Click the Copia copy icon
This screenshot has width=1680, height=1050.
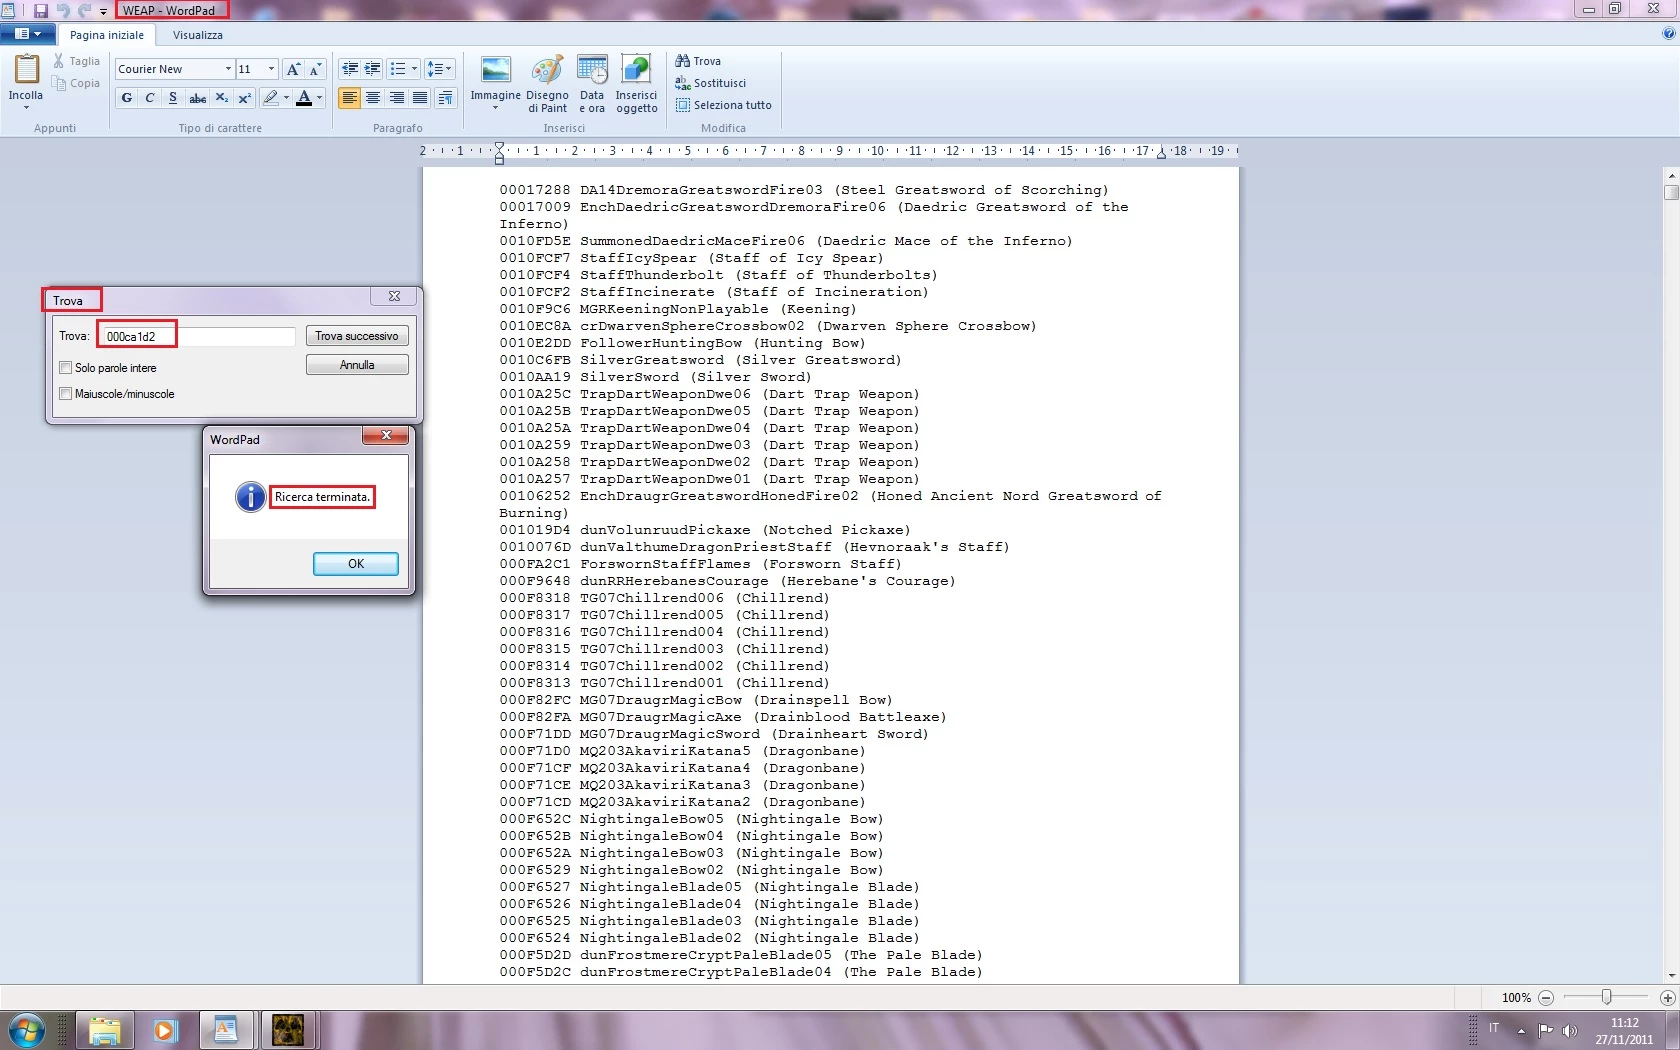click(59, 83)
